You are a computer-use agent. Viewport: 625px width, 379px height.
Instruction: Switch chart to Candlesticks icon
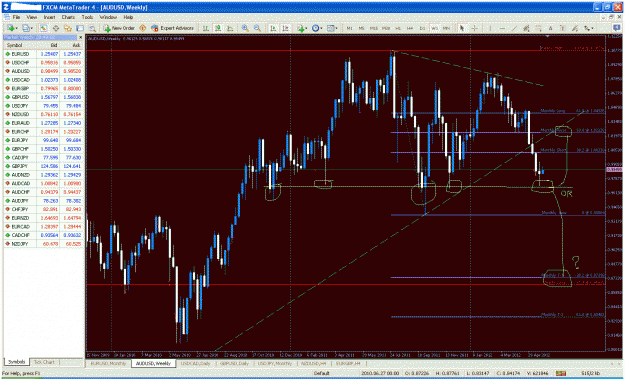pyautogui.click(x=218, y=28)
